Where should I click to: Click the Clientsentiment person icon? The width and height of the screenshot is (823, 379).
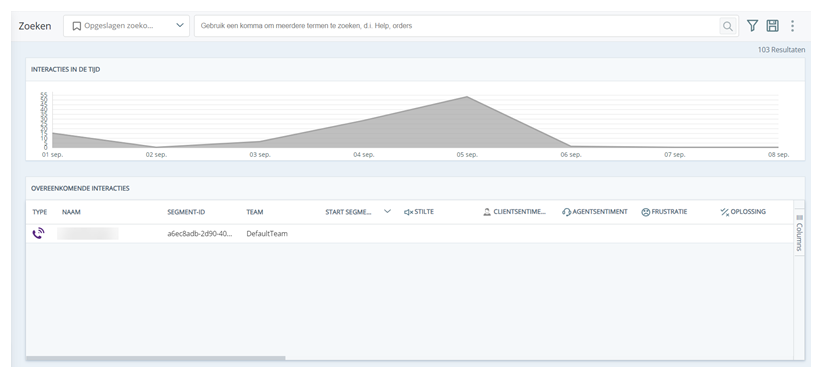coord(487,212)
